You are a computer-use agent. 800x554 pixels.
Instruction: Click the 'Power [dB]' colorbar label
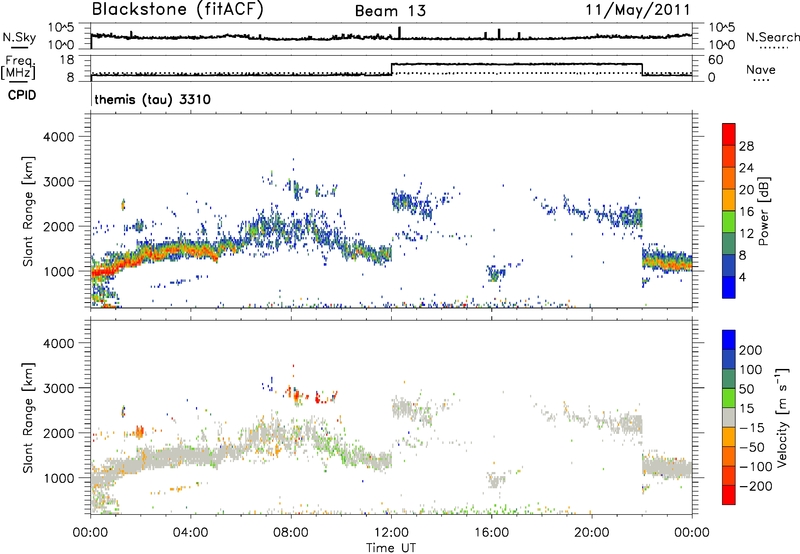(x=763, y=211)
